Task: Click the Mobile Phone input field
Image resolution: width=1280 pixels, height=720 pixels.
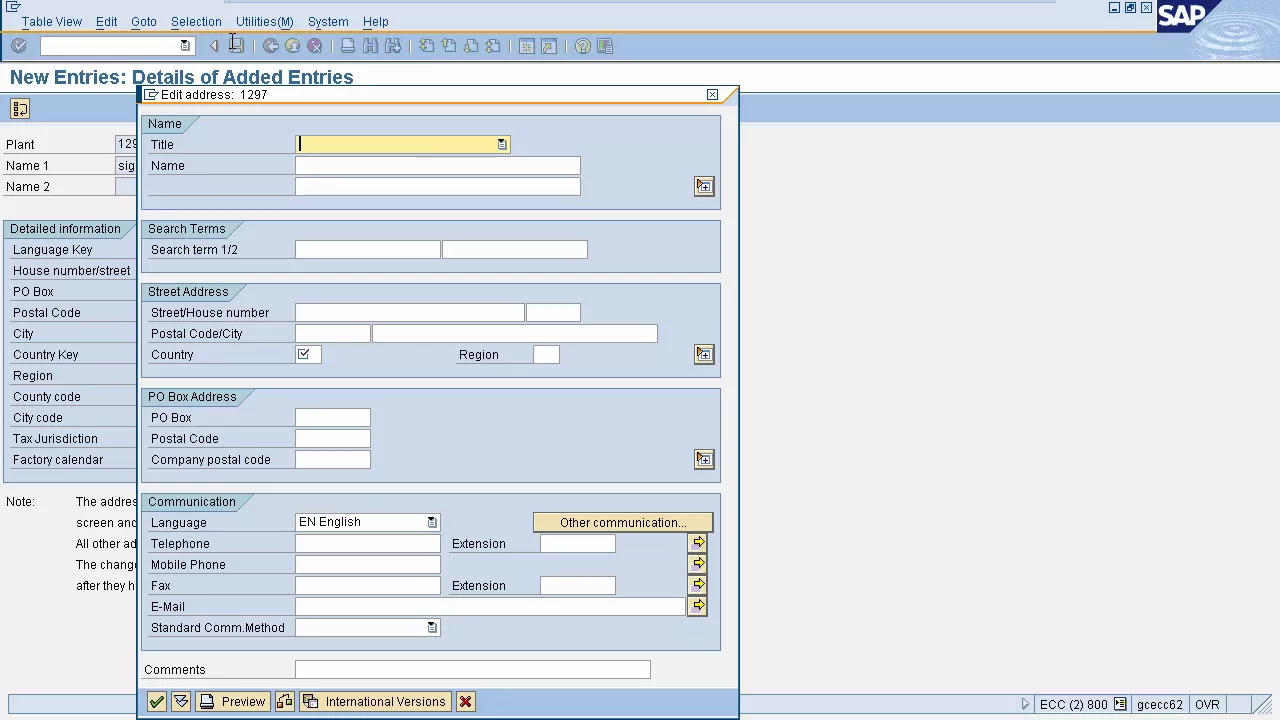Action: [x=367, y=564]
